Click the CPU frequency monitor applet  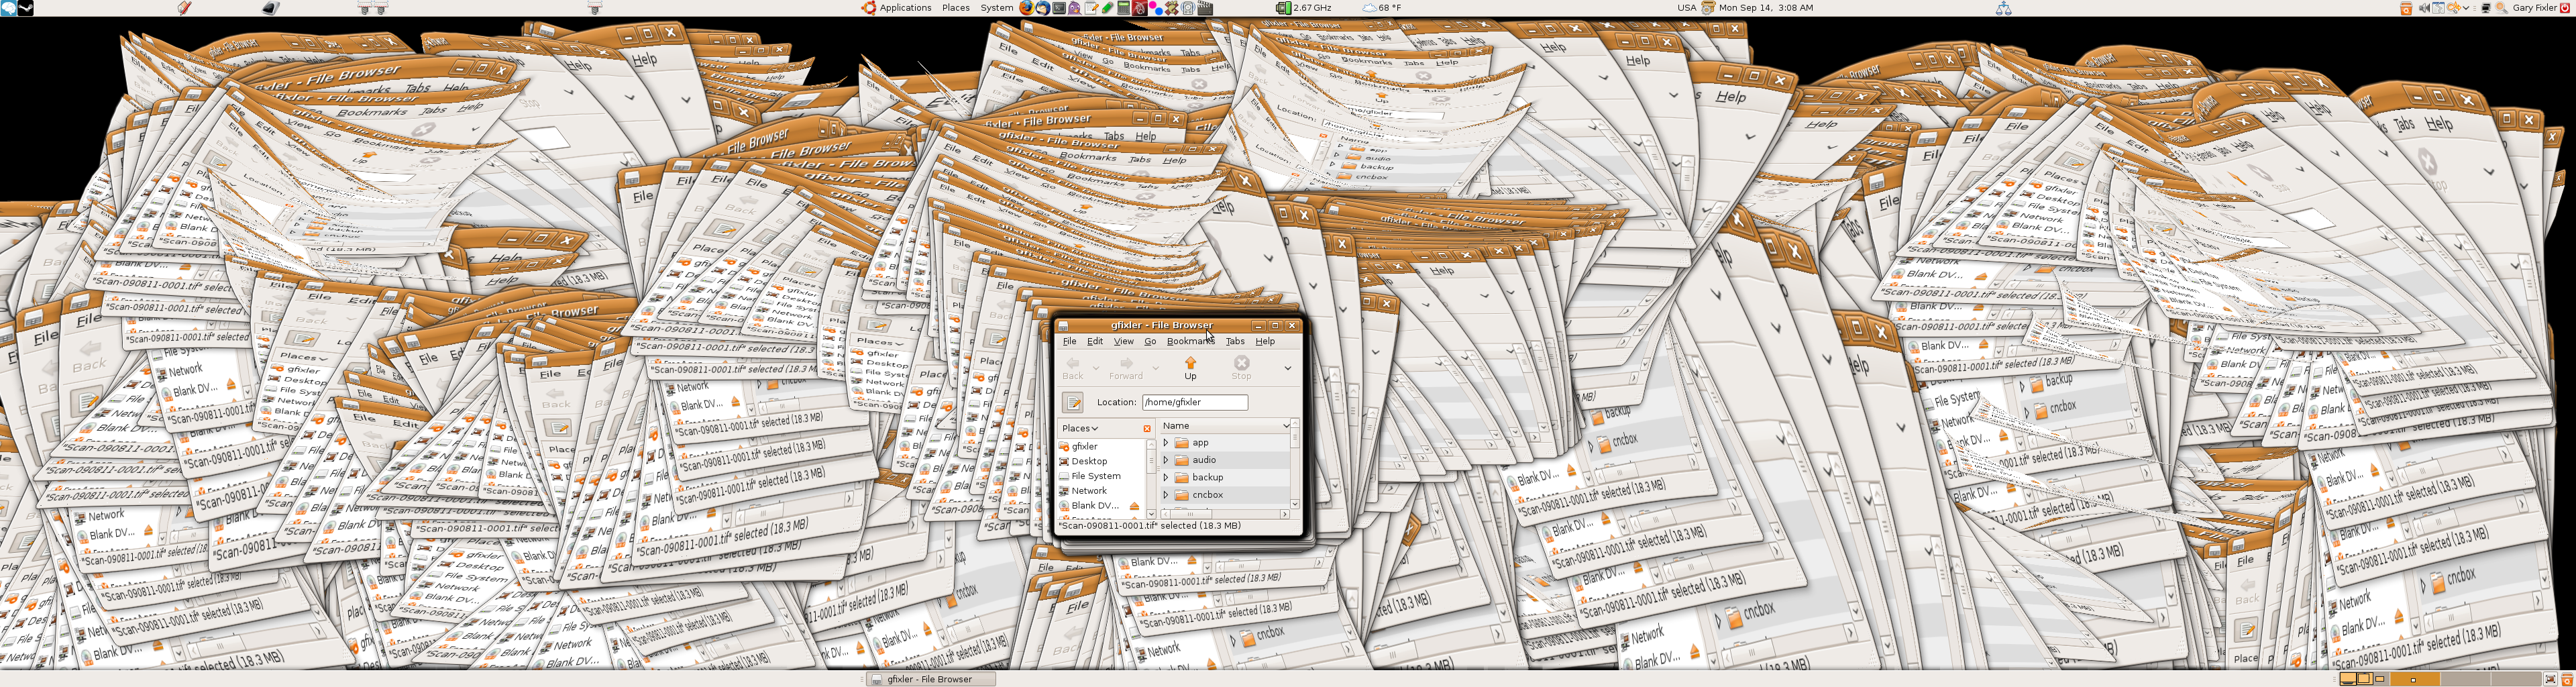(1304, 8)
